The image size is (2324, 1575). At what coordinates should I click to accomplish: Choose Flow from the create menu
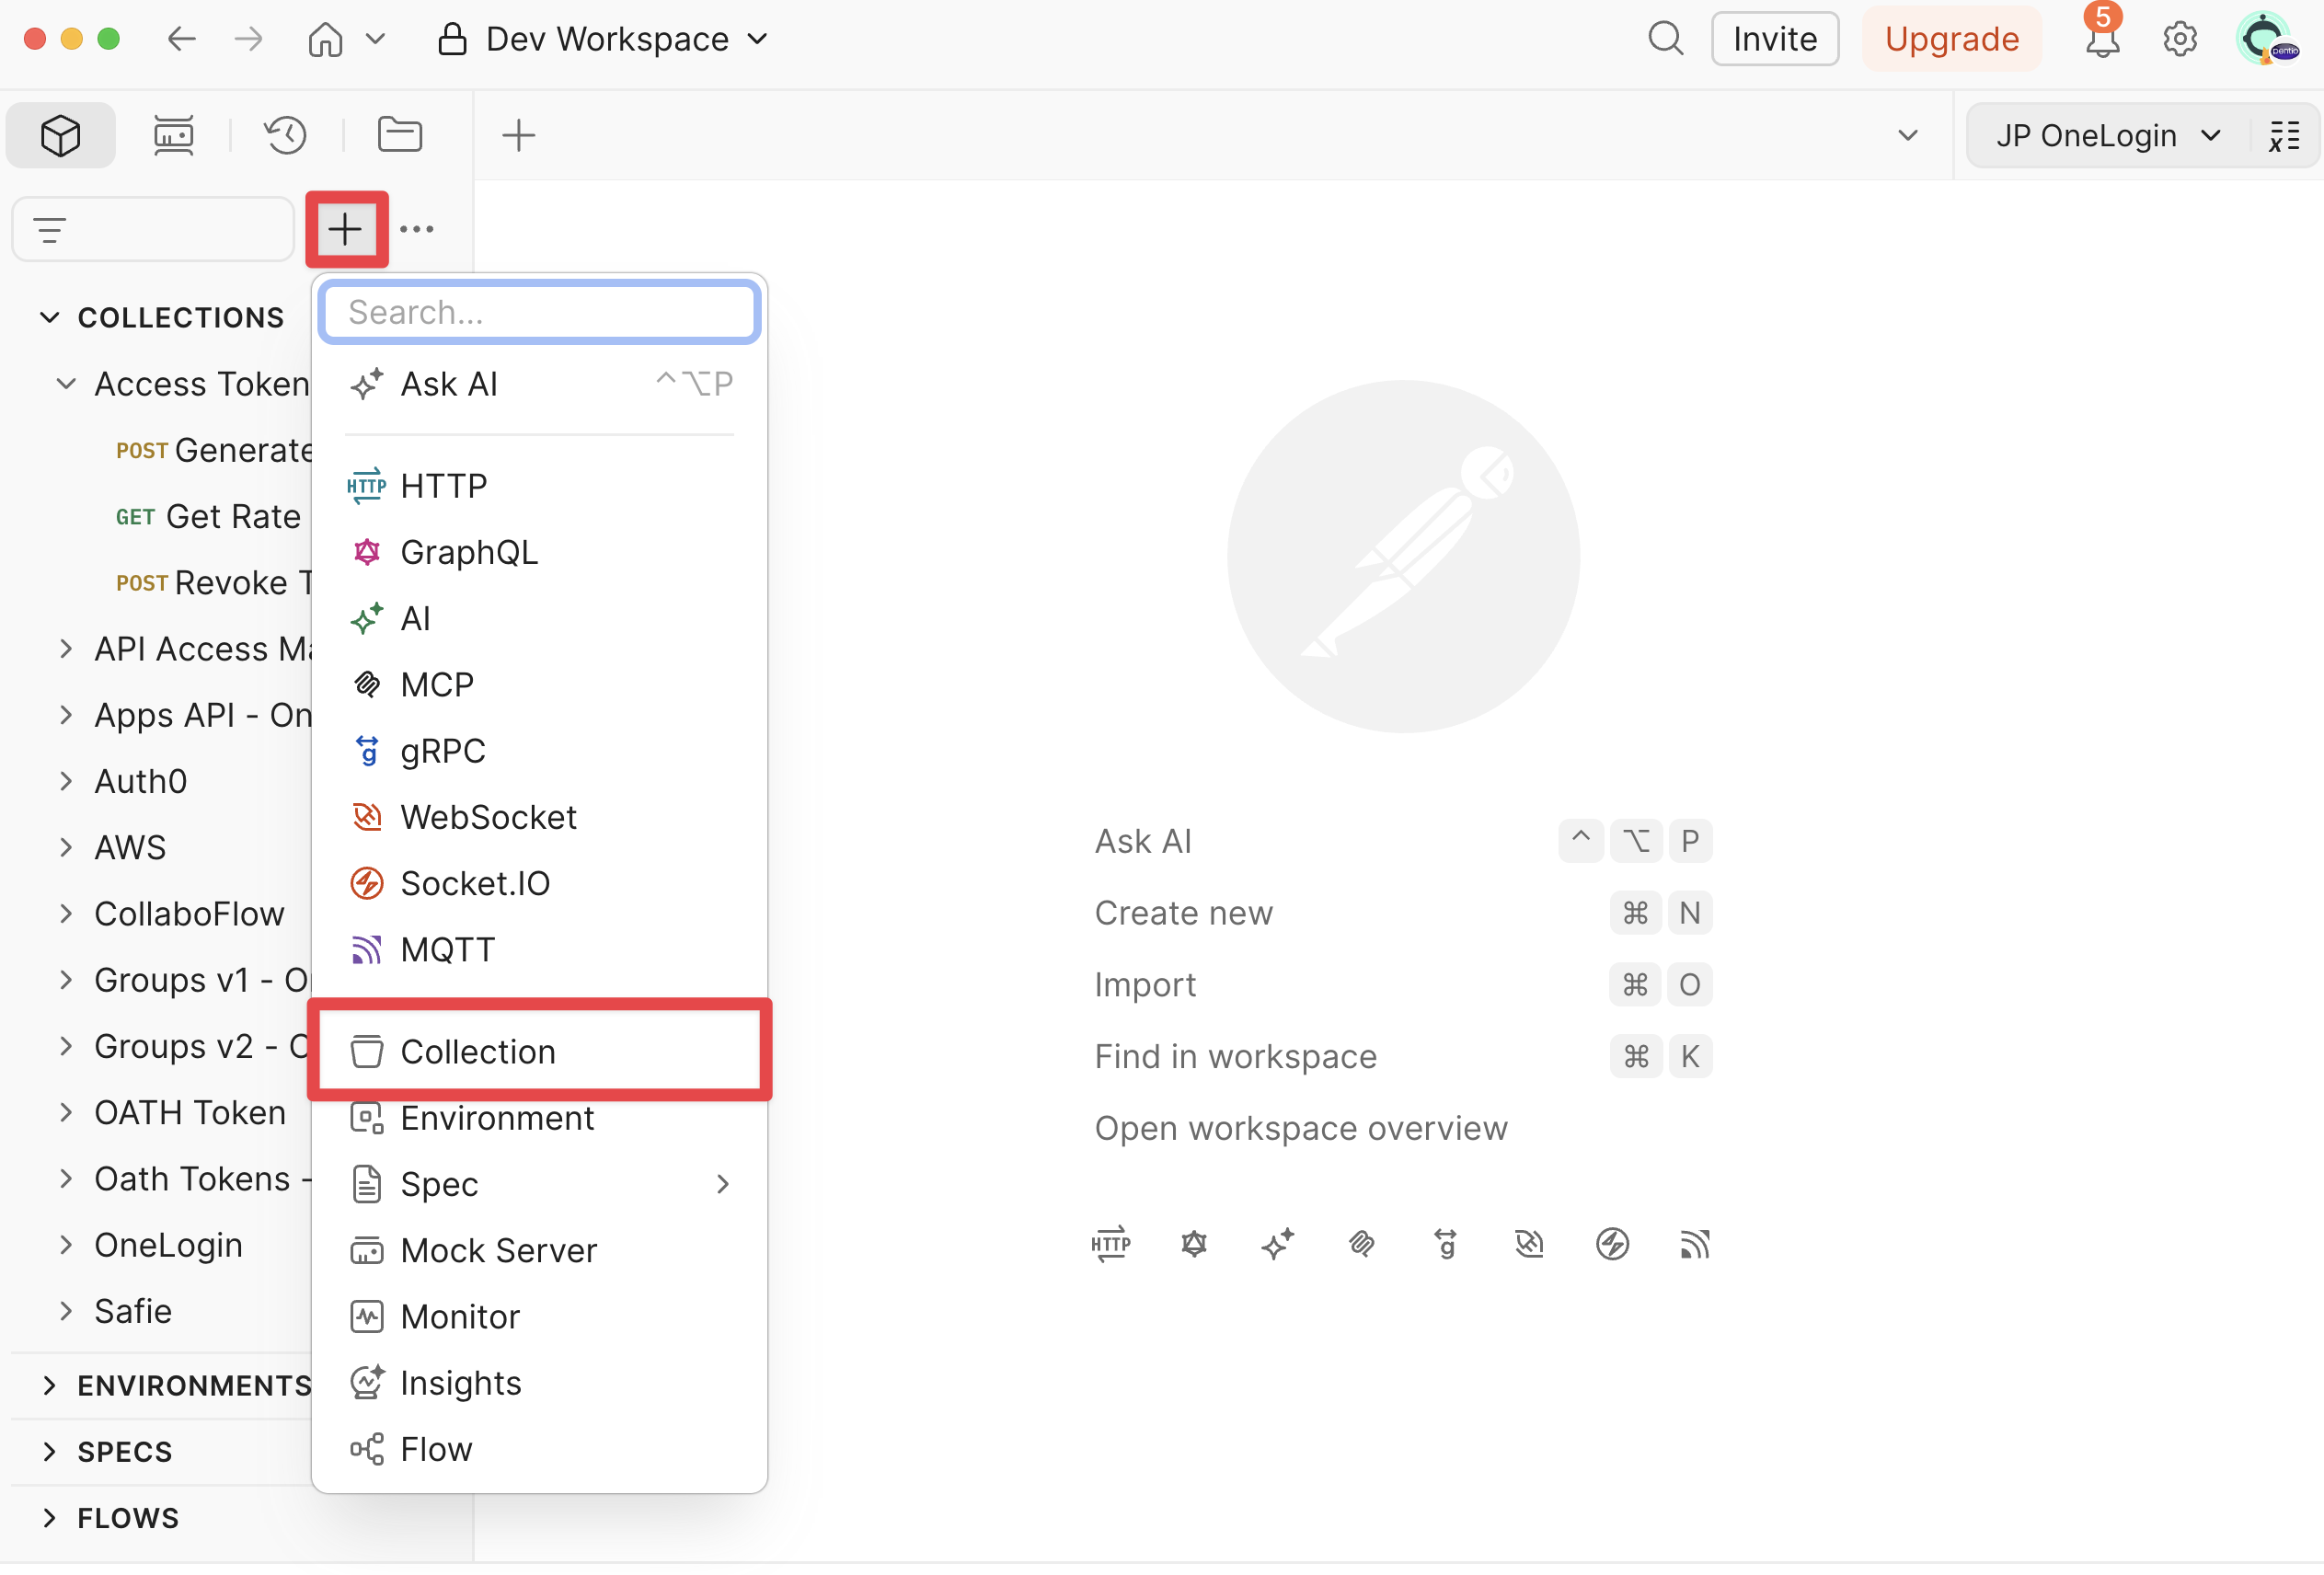[540, 1449]
